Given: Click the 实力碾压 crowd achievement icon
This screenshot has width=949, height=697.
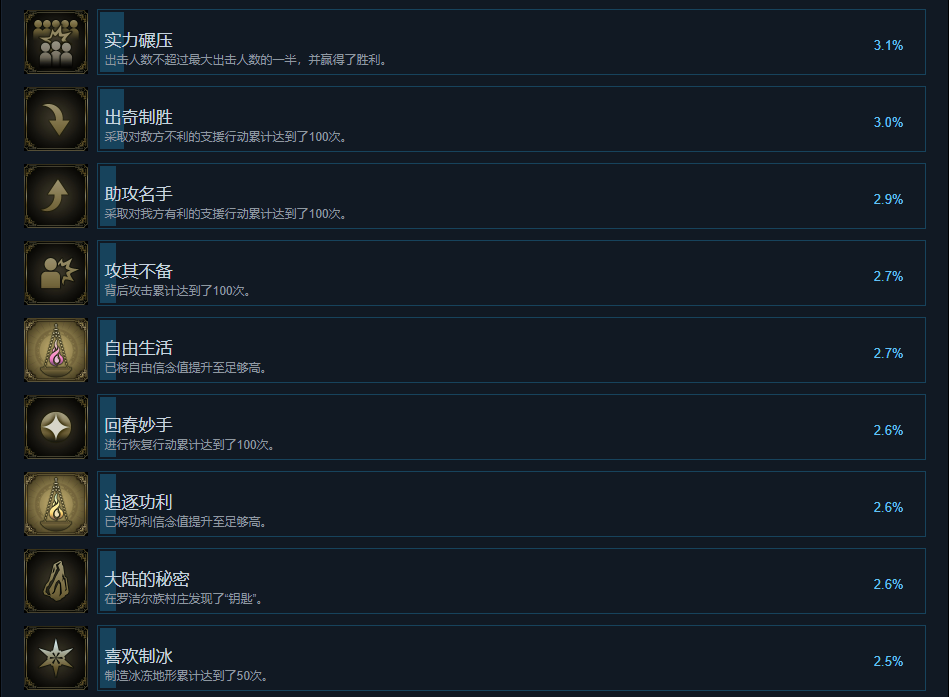Looking at the screenshot, I should [x=56, y=42].
